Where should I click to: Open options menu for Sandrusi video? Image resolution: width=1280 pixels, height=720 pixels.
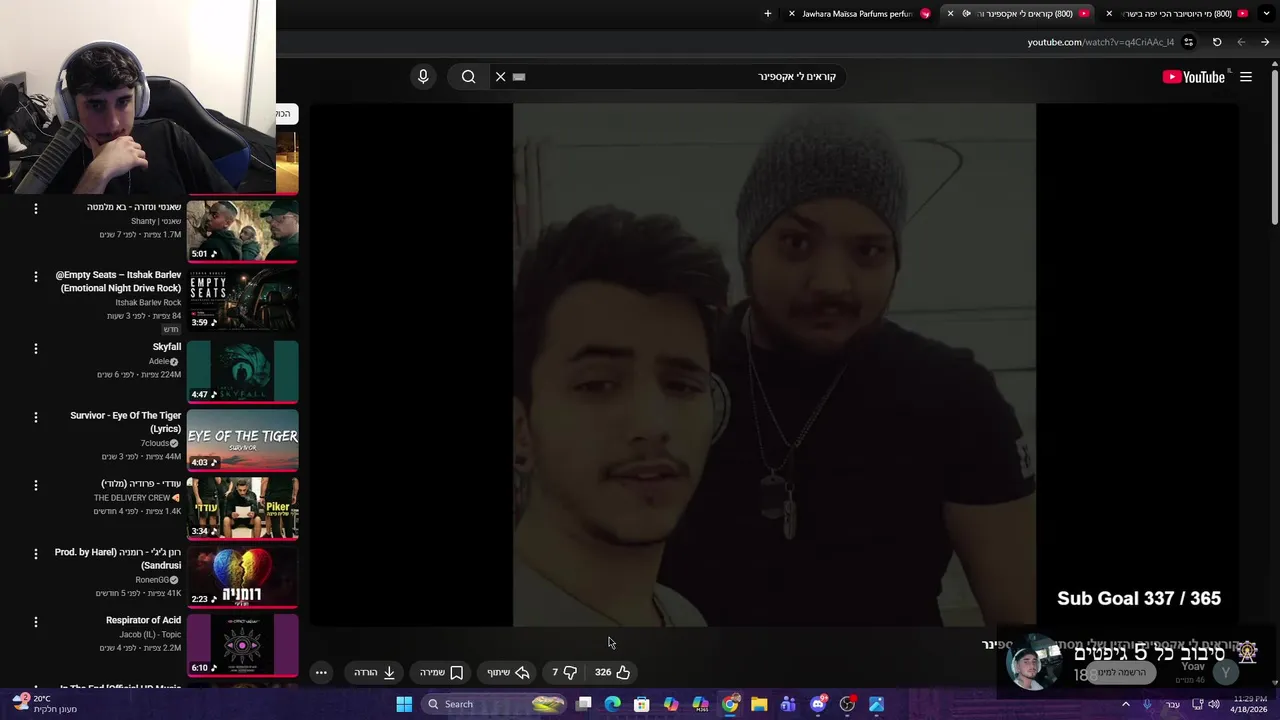36,553
